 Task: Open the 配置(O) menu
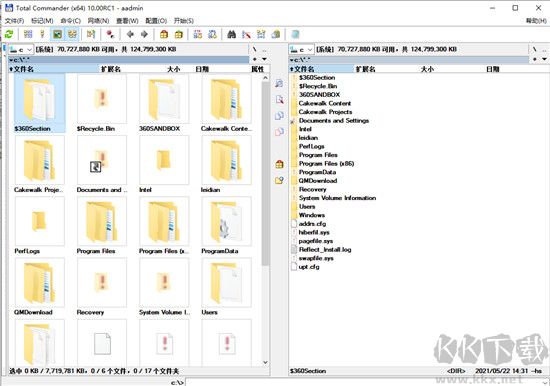[156, 21]
